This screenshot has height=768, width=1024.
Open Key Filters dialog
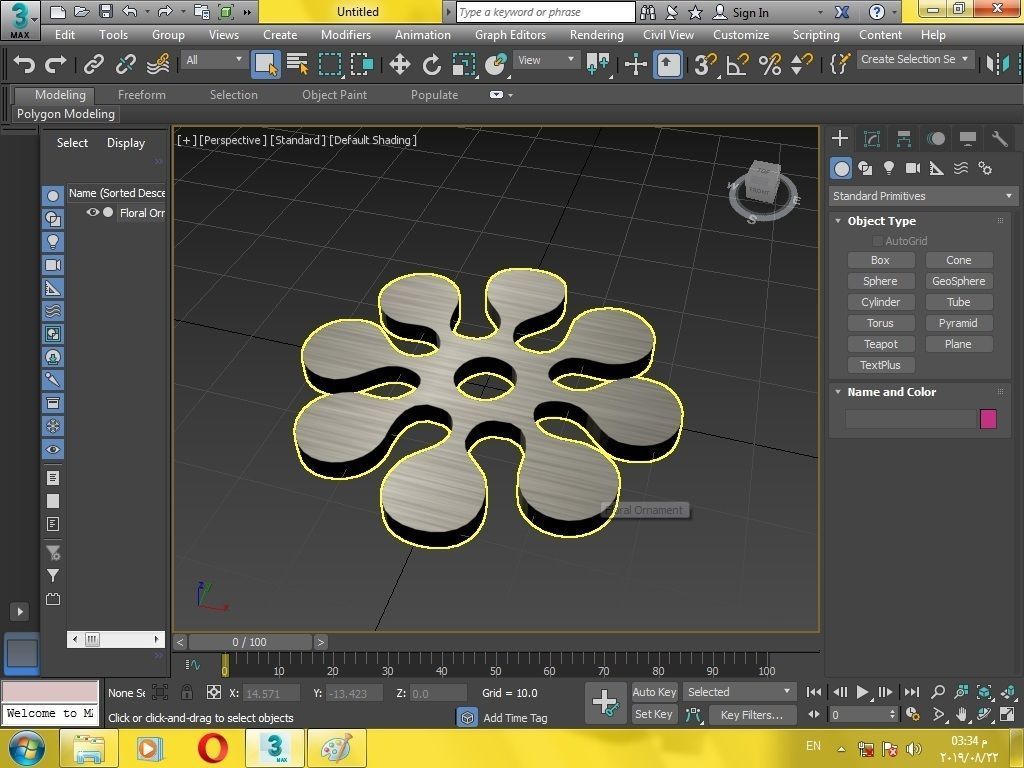pos(752,714)
